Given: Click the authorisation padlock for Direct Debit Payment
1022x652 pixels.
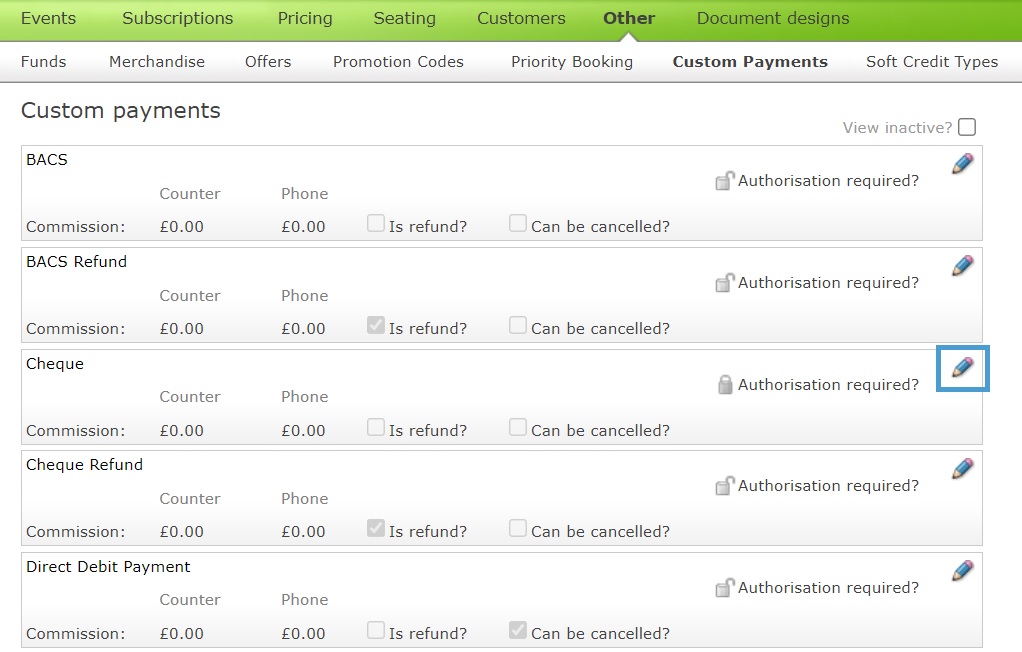Looking at the screenshot, I should click(724, 589).
